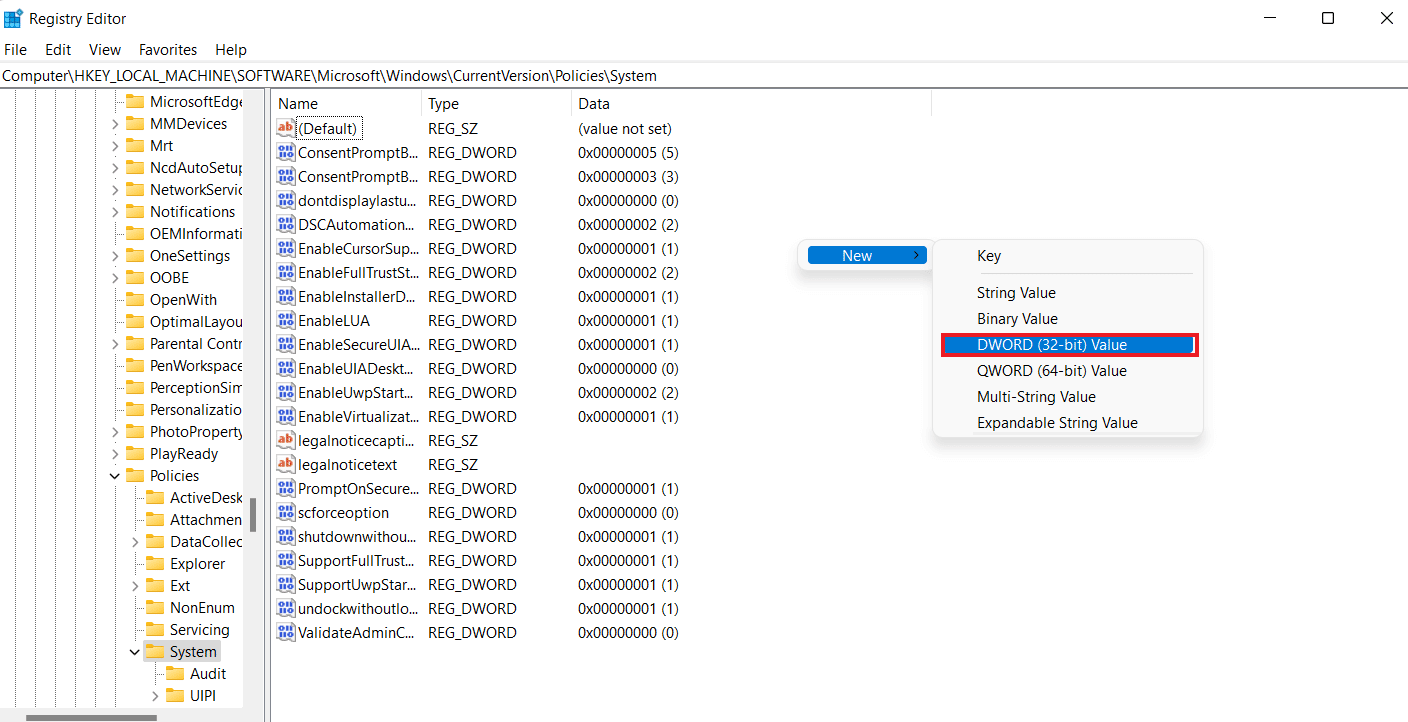The image size is (1408, 722).
Task: Click the (Default) string value icon
Action: click(x=286, y=129)
